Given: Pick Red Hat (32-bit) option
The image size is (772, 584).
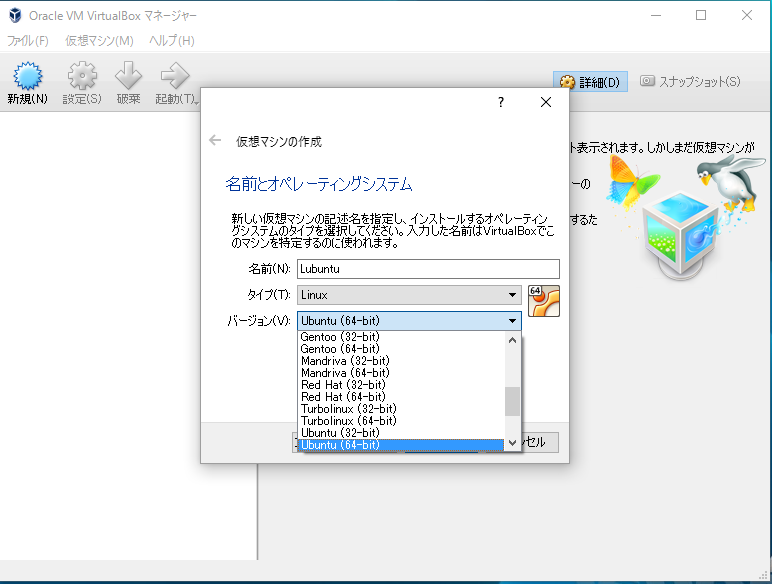Looking at the screenshot, I should (x=401, y=385).
